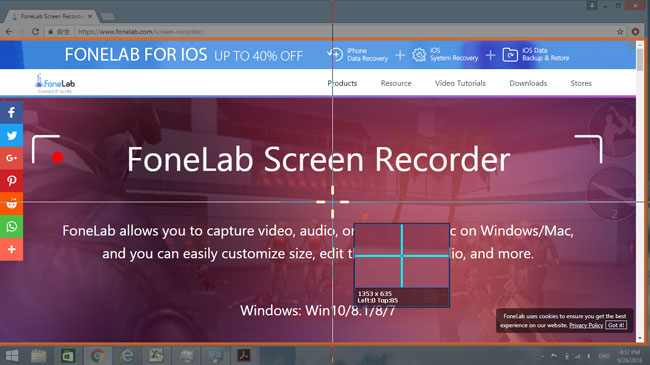Viewport: 650px width, 365px height.
Task: Reload the page in the browser
Action: (35, 32)
